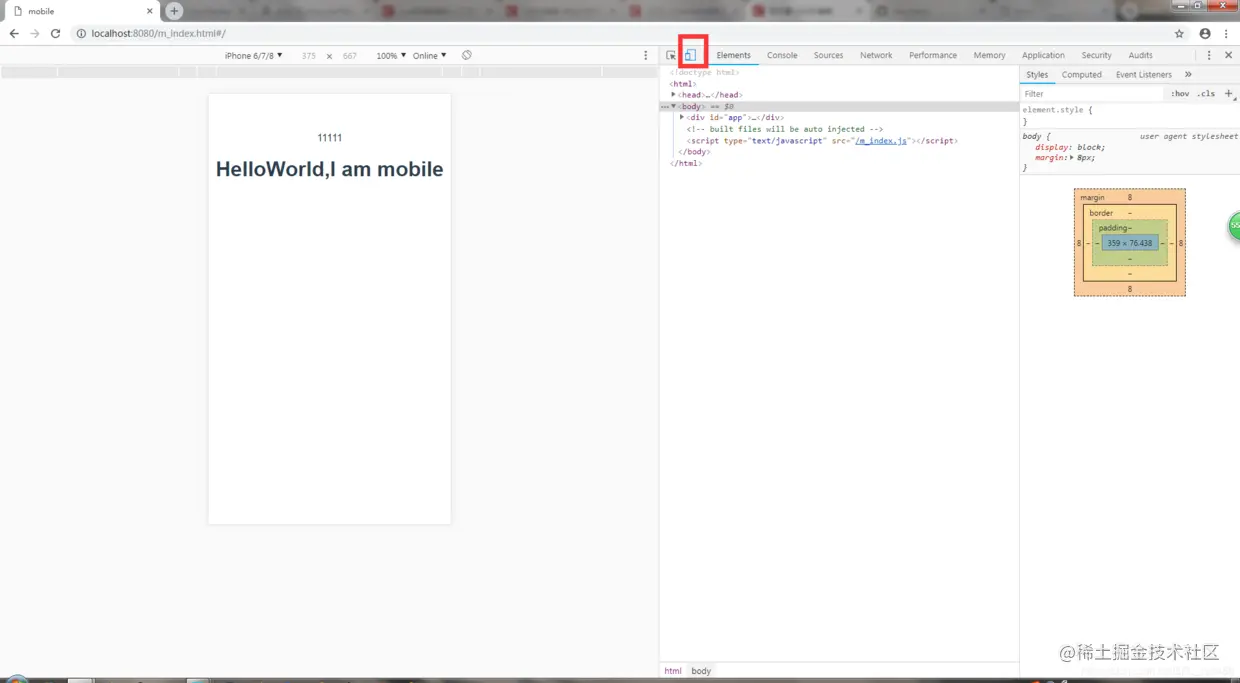Switch to the Elements tab

pyautogui.click(x=733, y=55)
